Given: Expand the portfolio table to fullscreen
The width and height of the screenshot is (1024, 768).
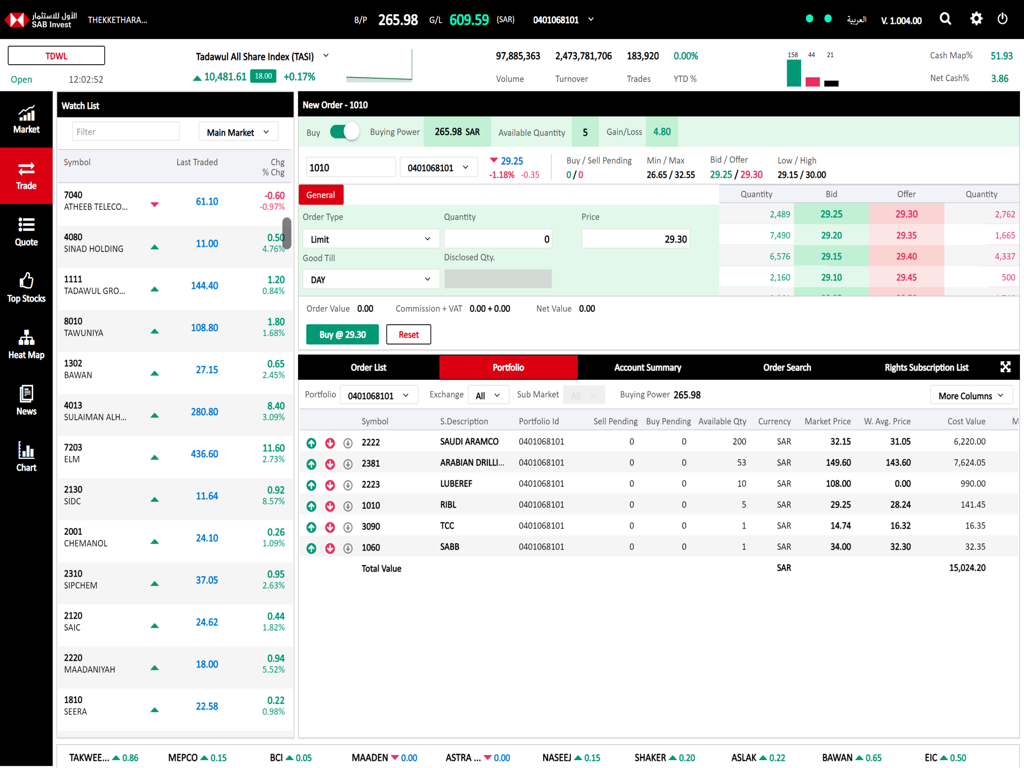Looking at the screenshot, I should 1005,367.
